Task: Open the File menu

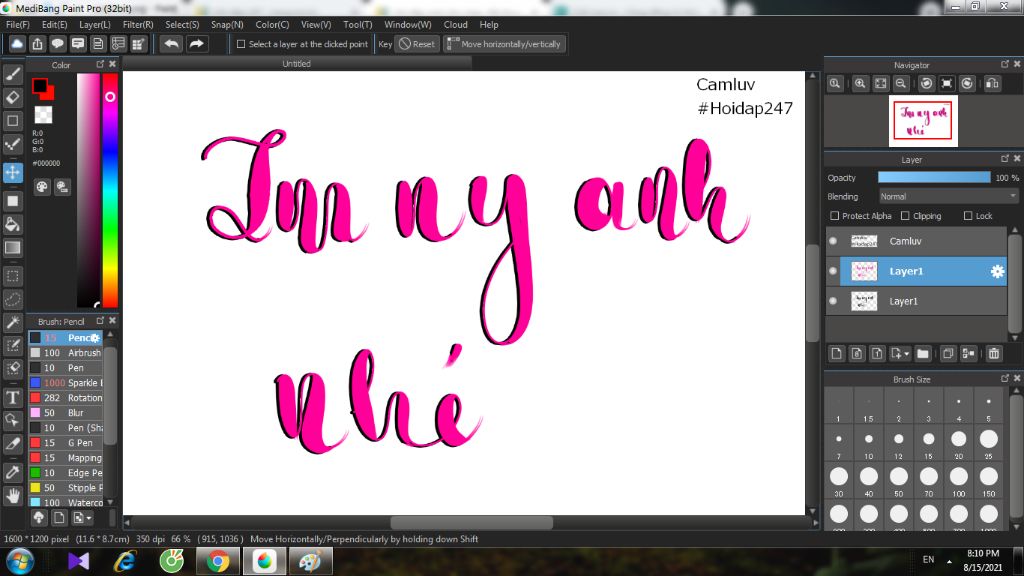Action: (x=18, y=24)
